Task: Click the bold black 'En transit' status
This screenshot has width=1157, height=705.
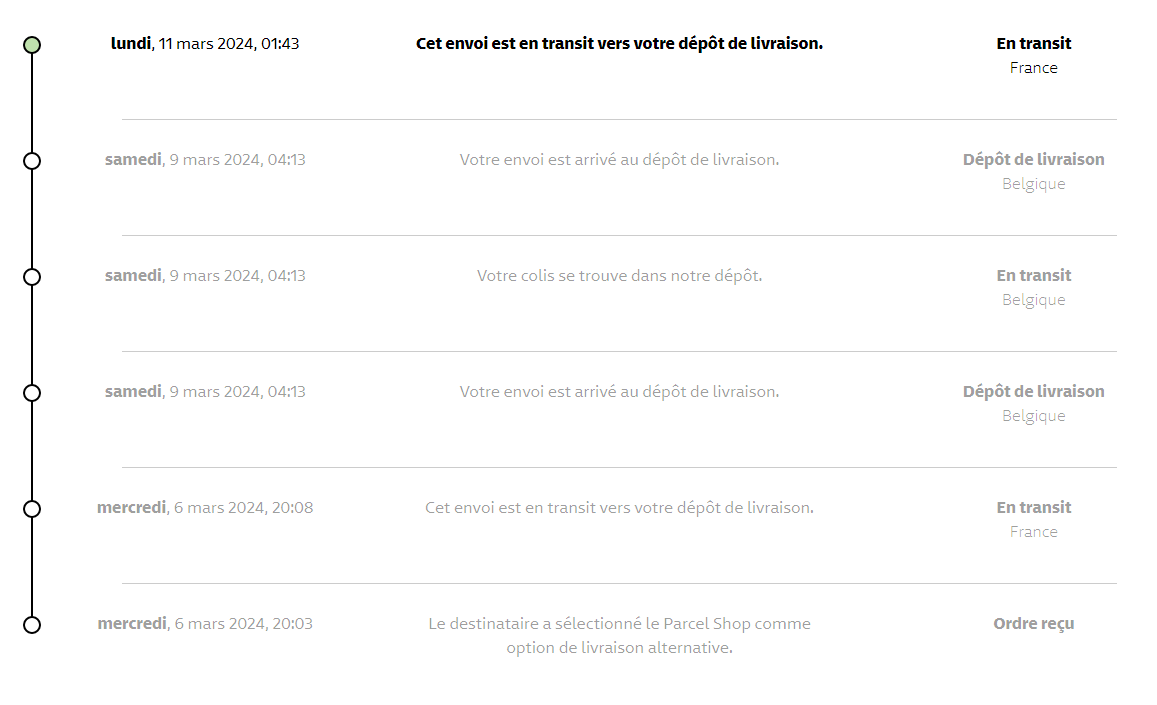Action: pyautogui.click(x=1033, y=44)
